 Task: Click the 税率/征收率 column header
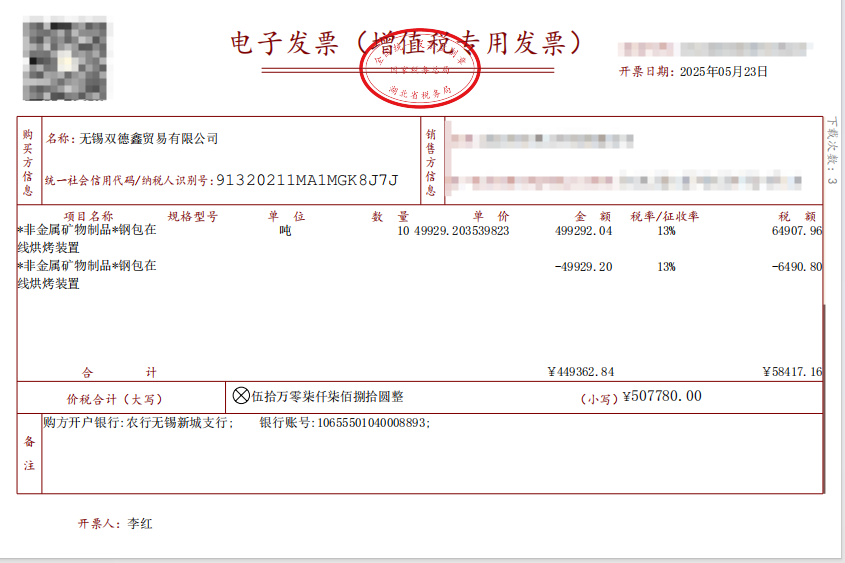(665, 217)
